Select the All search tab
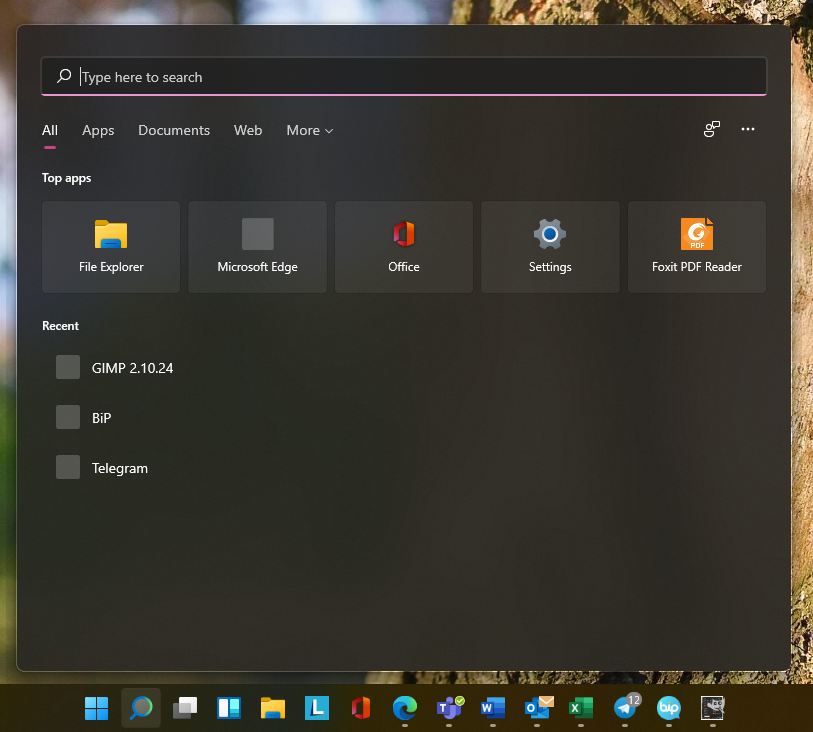Screen dimensions: 813x732 50,130
